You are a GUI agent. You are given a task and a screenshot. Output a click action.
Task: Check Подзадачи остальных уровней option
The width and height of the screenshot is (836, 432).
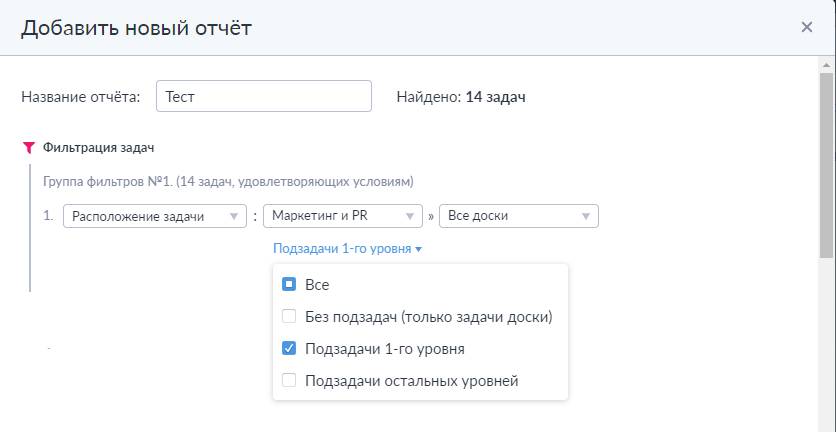289,381
